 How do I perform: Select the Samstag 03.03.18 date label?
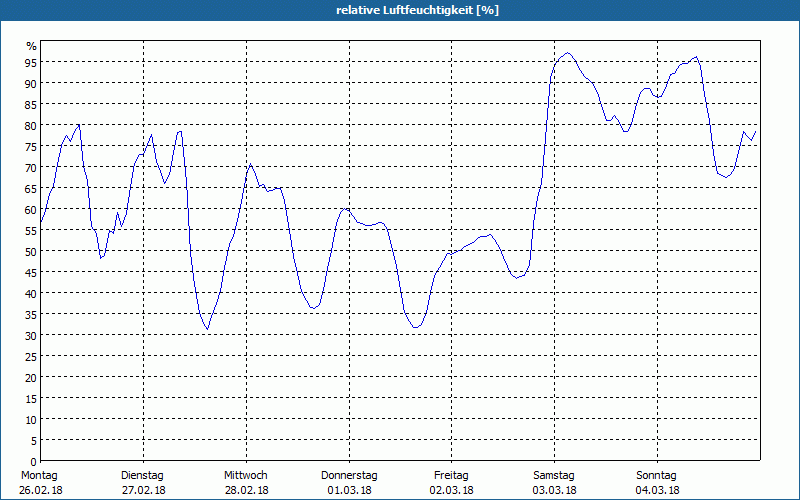tap(555, 483)
